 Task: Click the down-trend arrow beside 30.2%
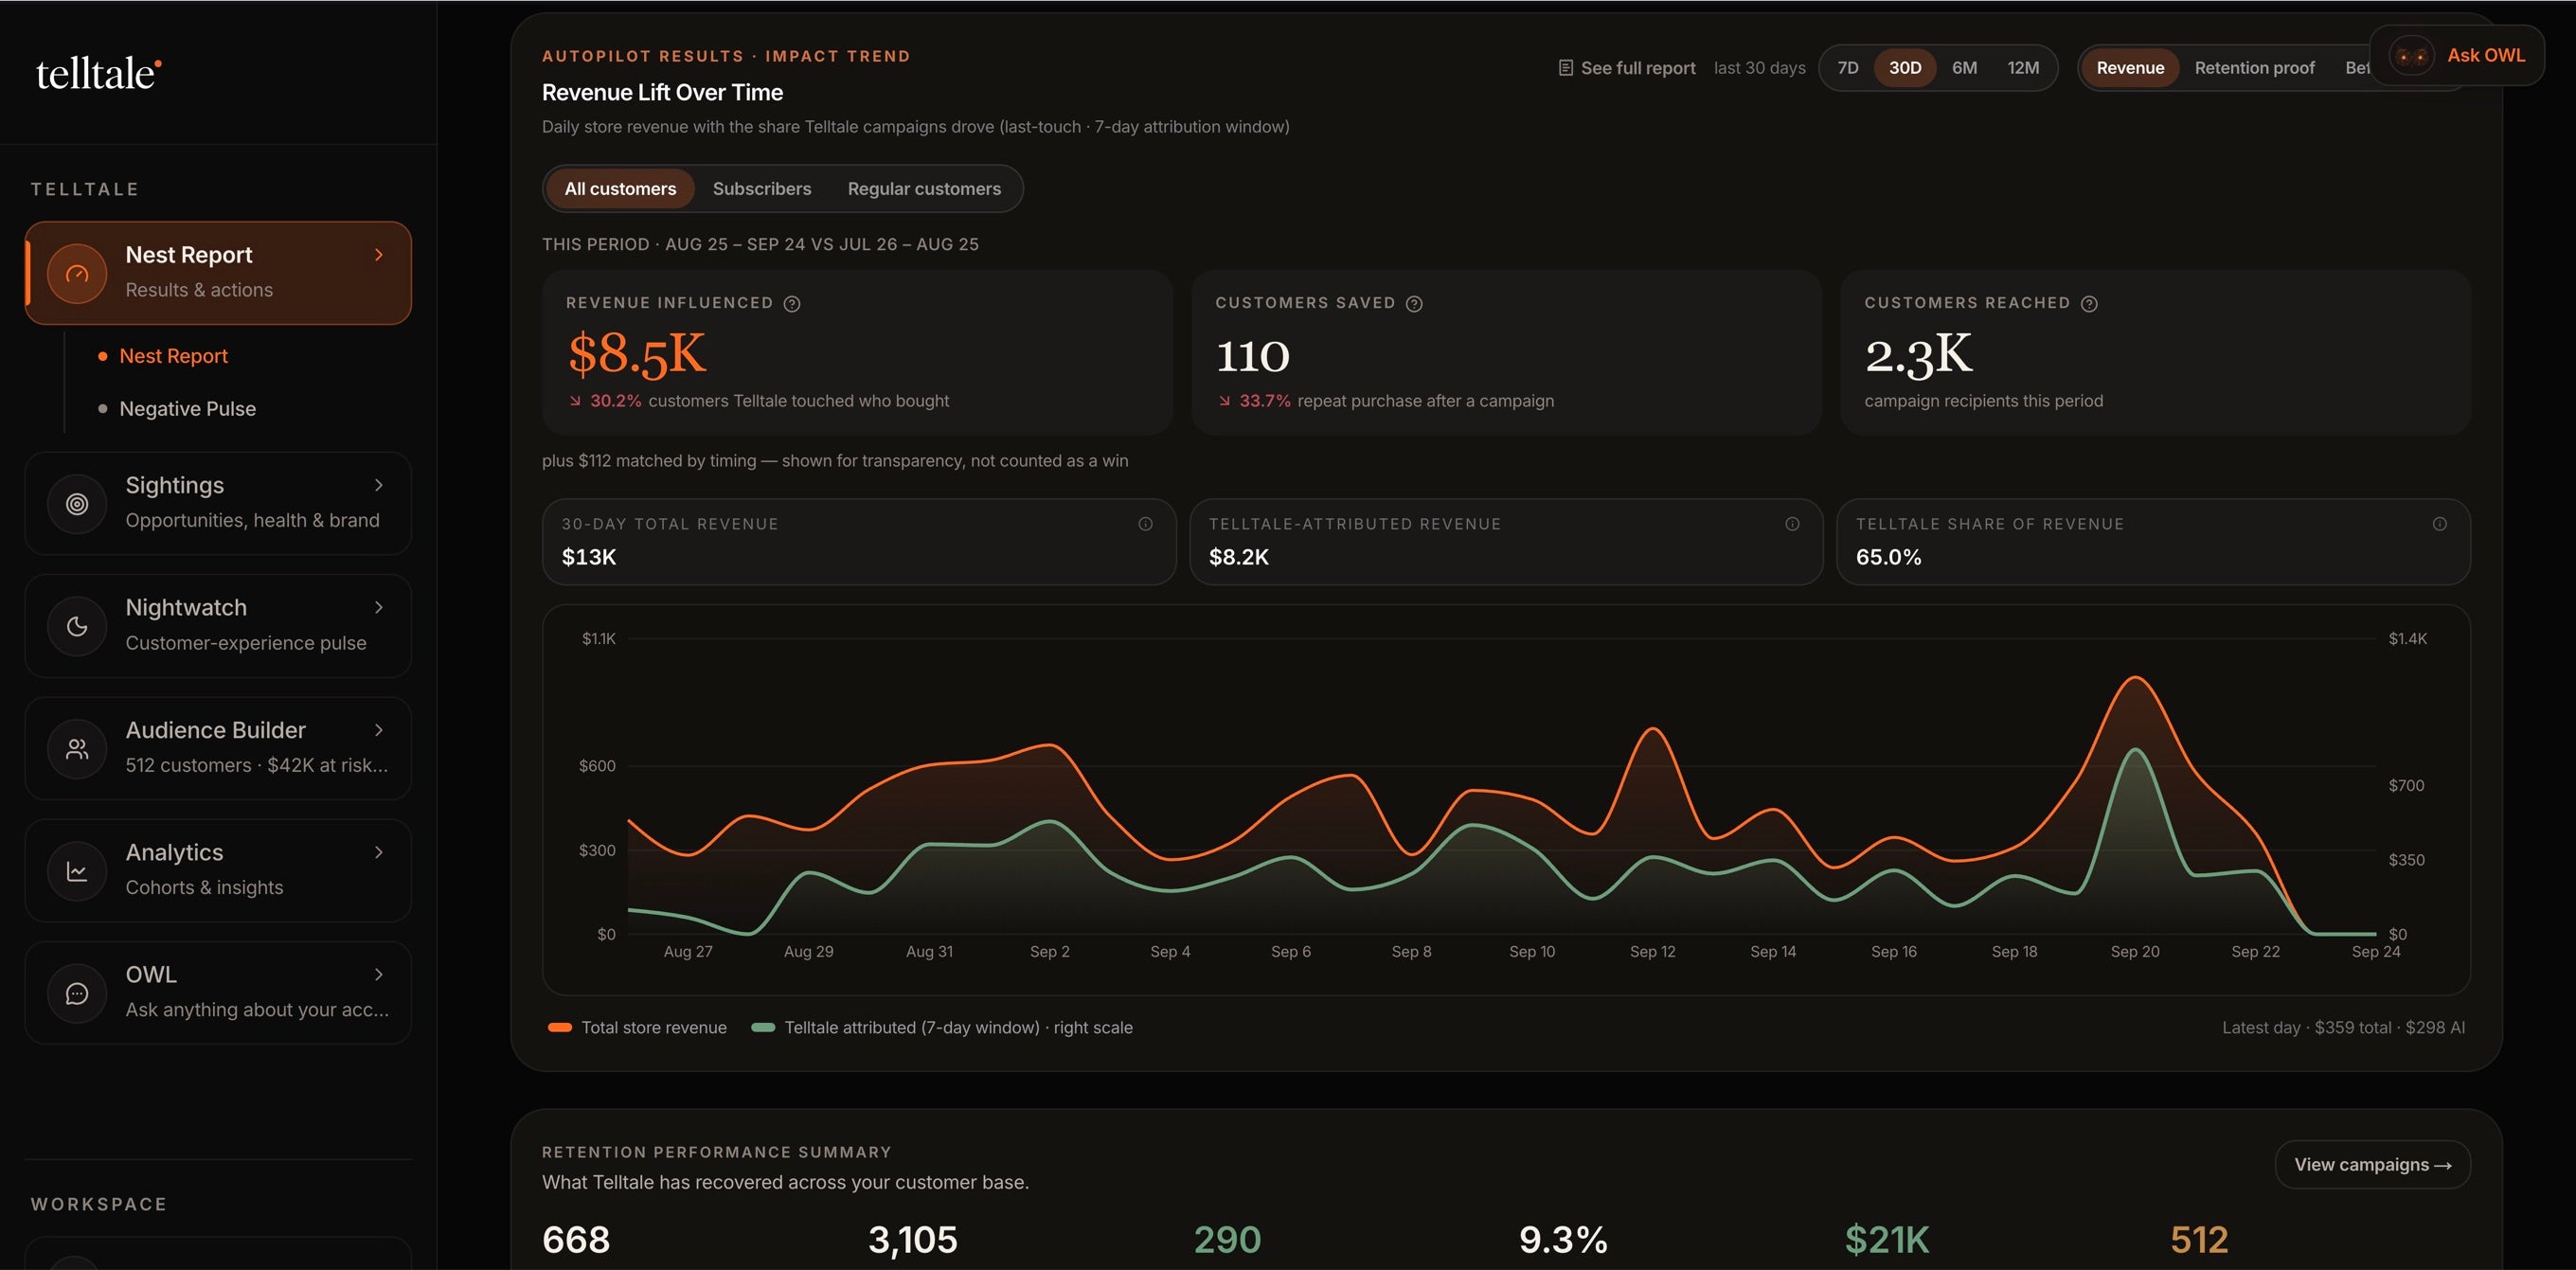coord(575,401)
